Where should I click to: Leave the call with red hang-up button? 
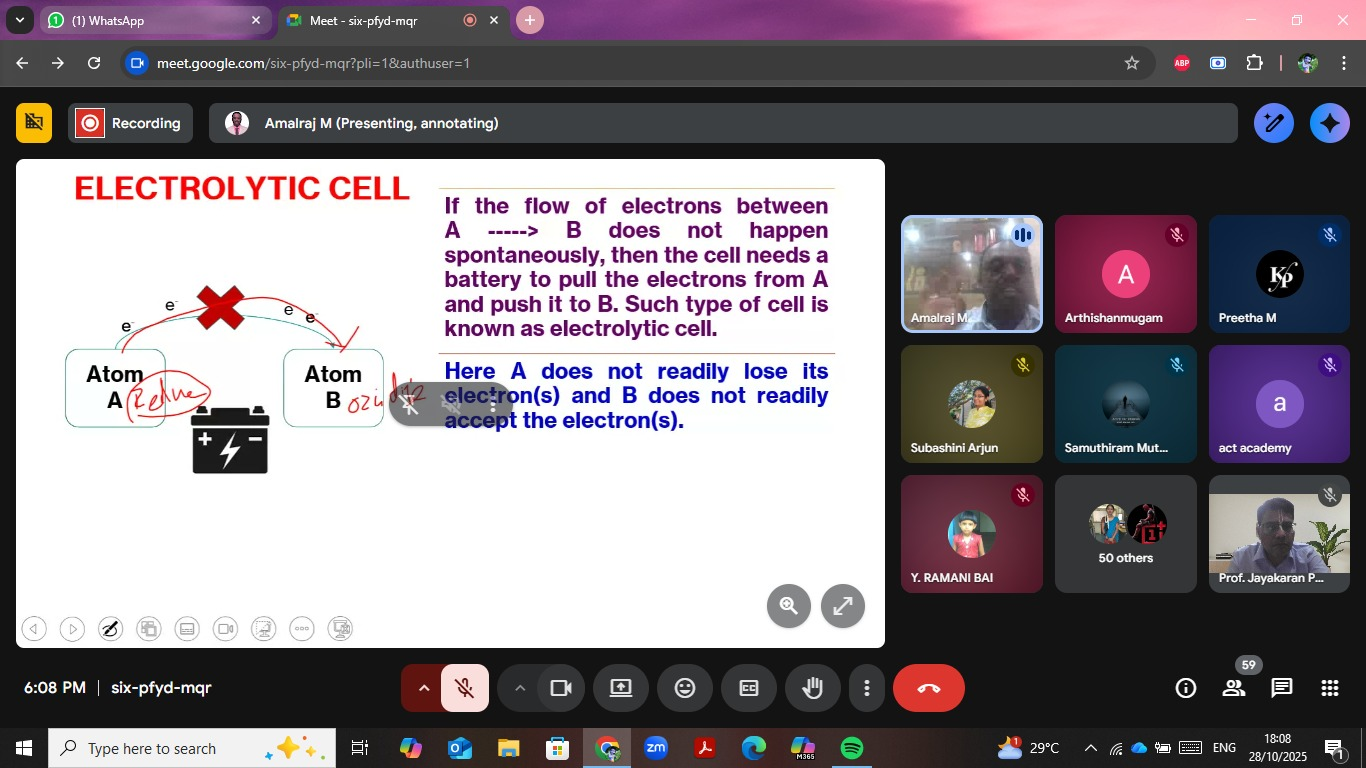click(x=928, y=688)
